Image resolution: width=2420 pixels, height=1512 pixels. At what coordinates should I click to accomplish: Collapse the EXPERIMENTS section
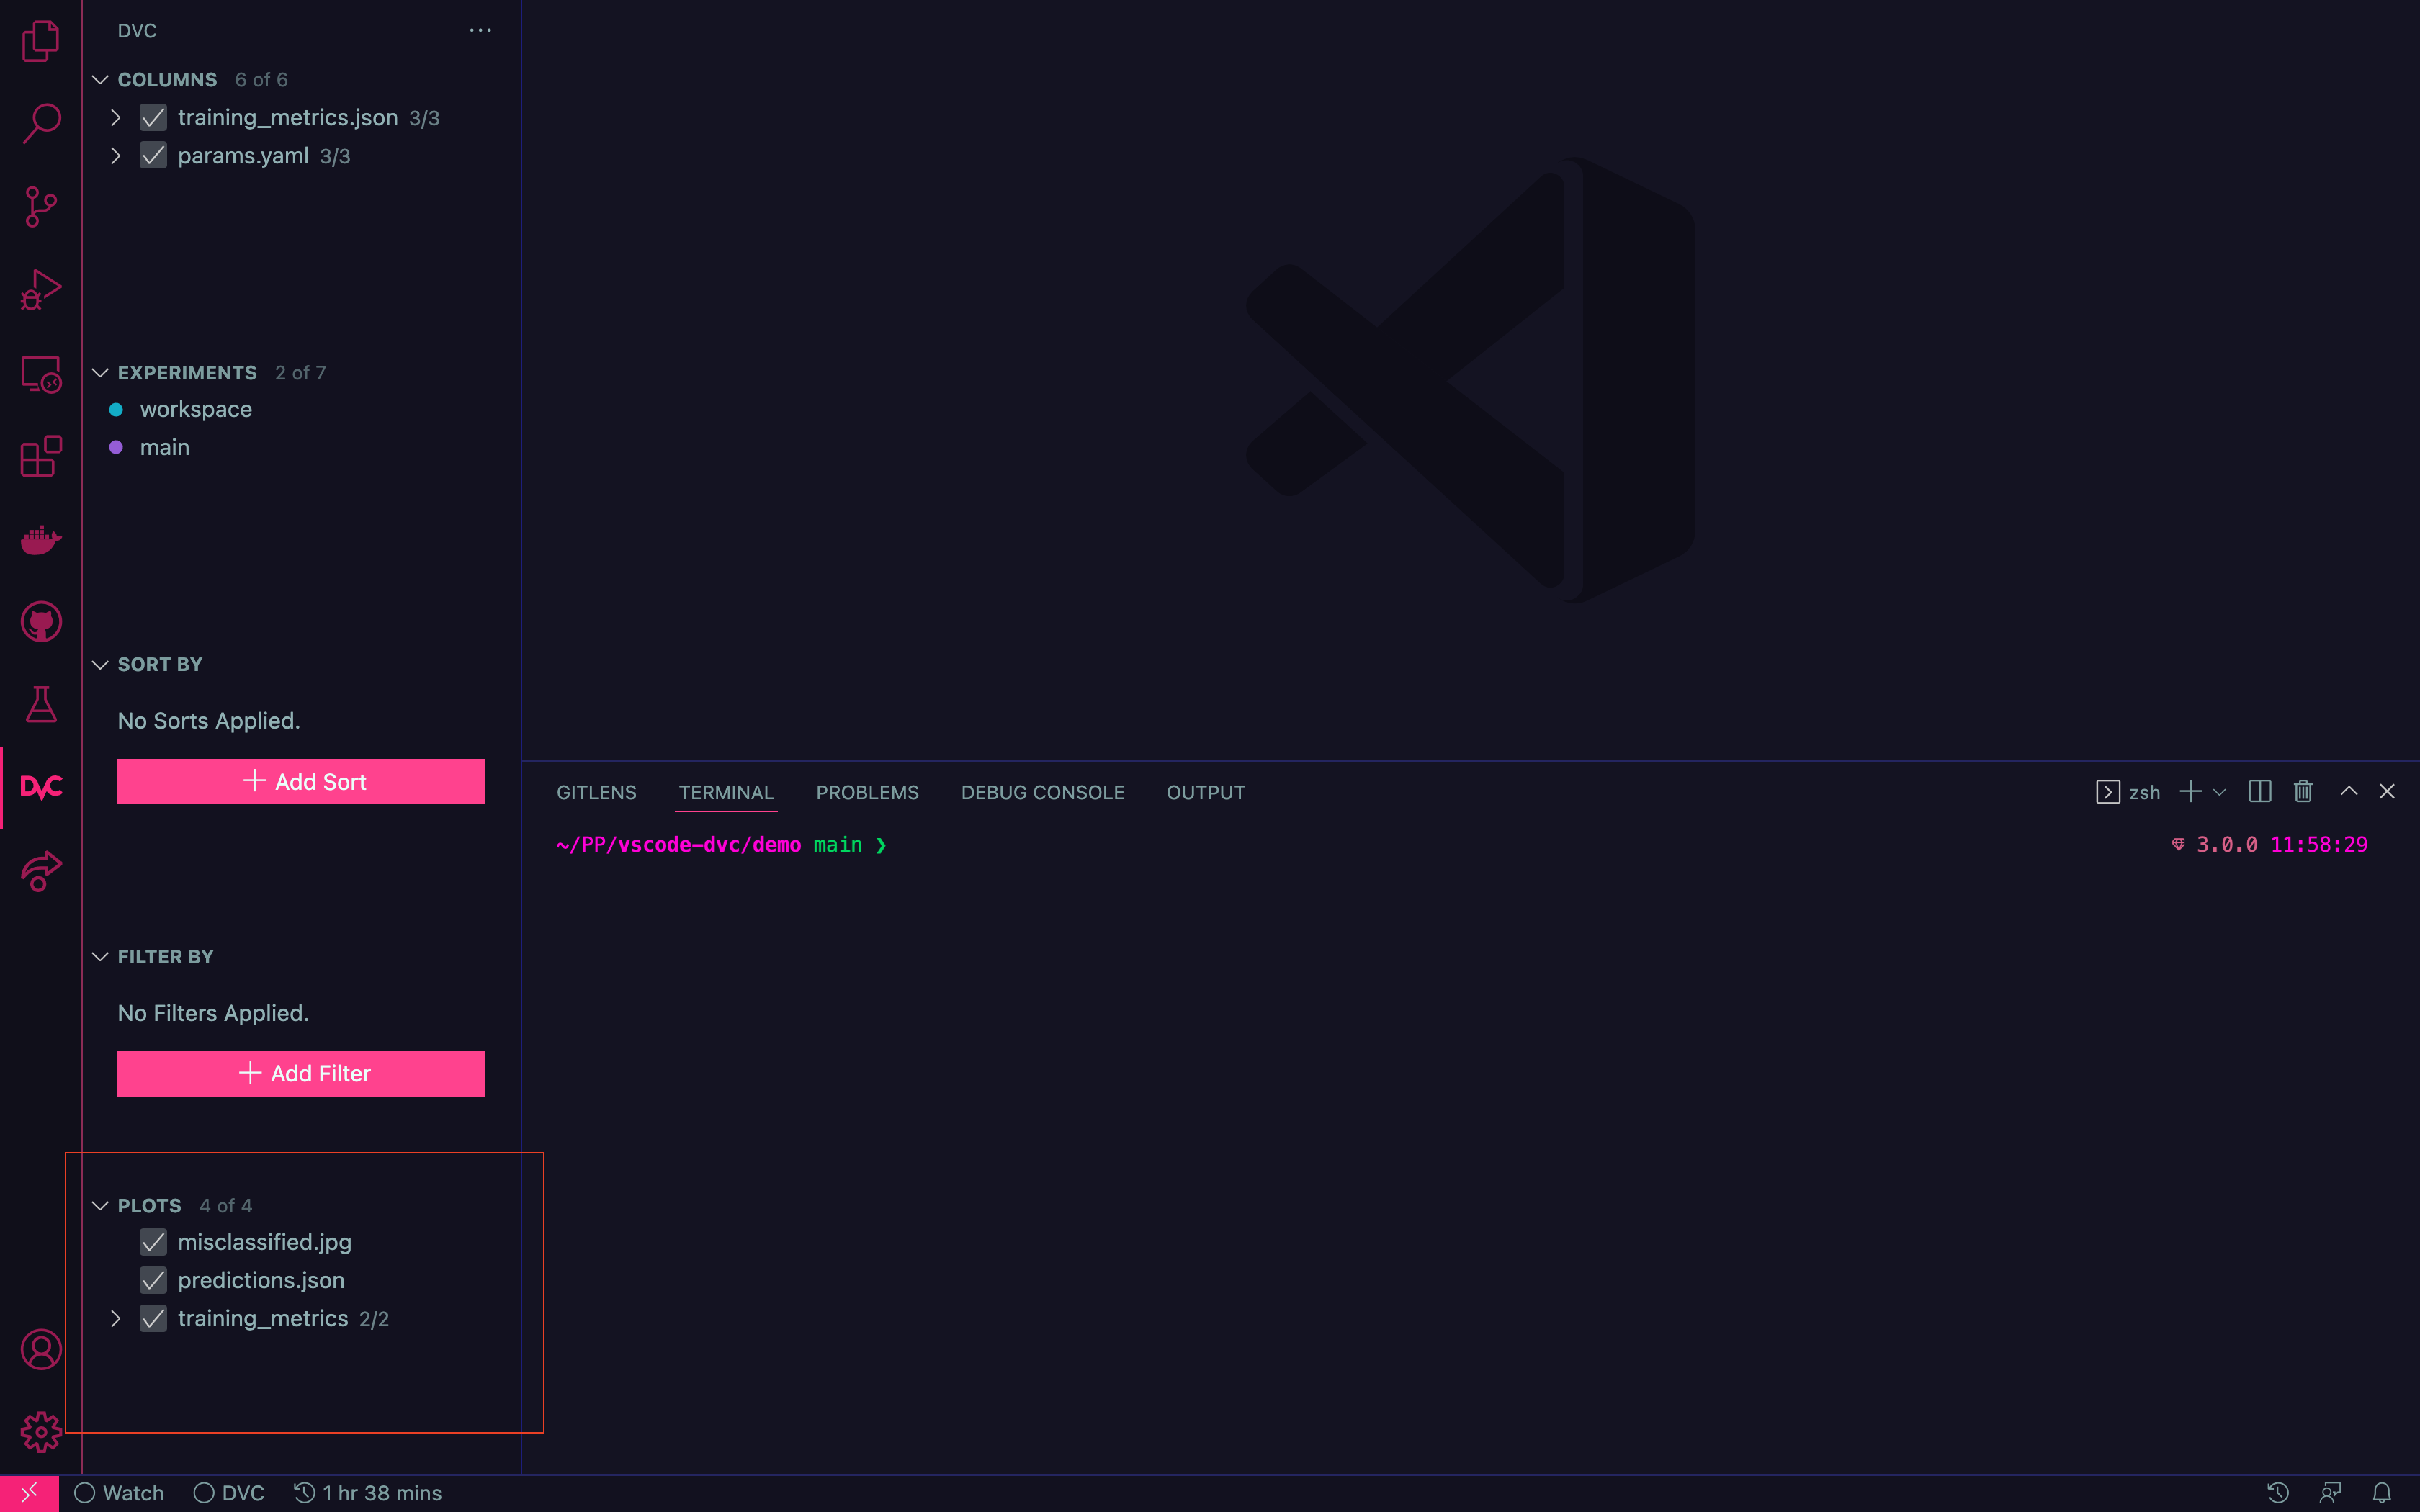(100, 373)
